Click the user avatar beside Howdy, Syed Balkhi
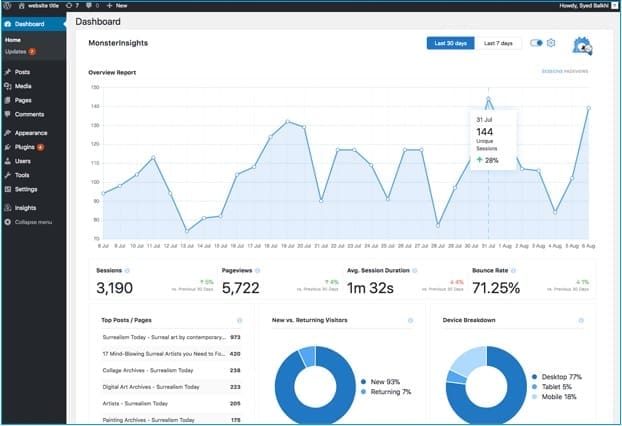This screenshot has width=622, height=426. click(x=614, y=6)
